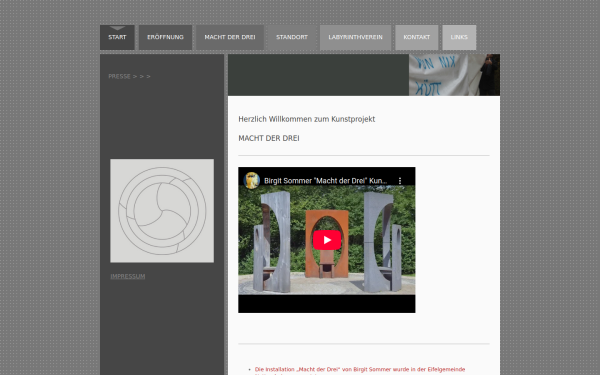Open the video title 'Birgit Sommer Macht der Drei'
This screenshot has height=375, width=600.
click(325, 181)
